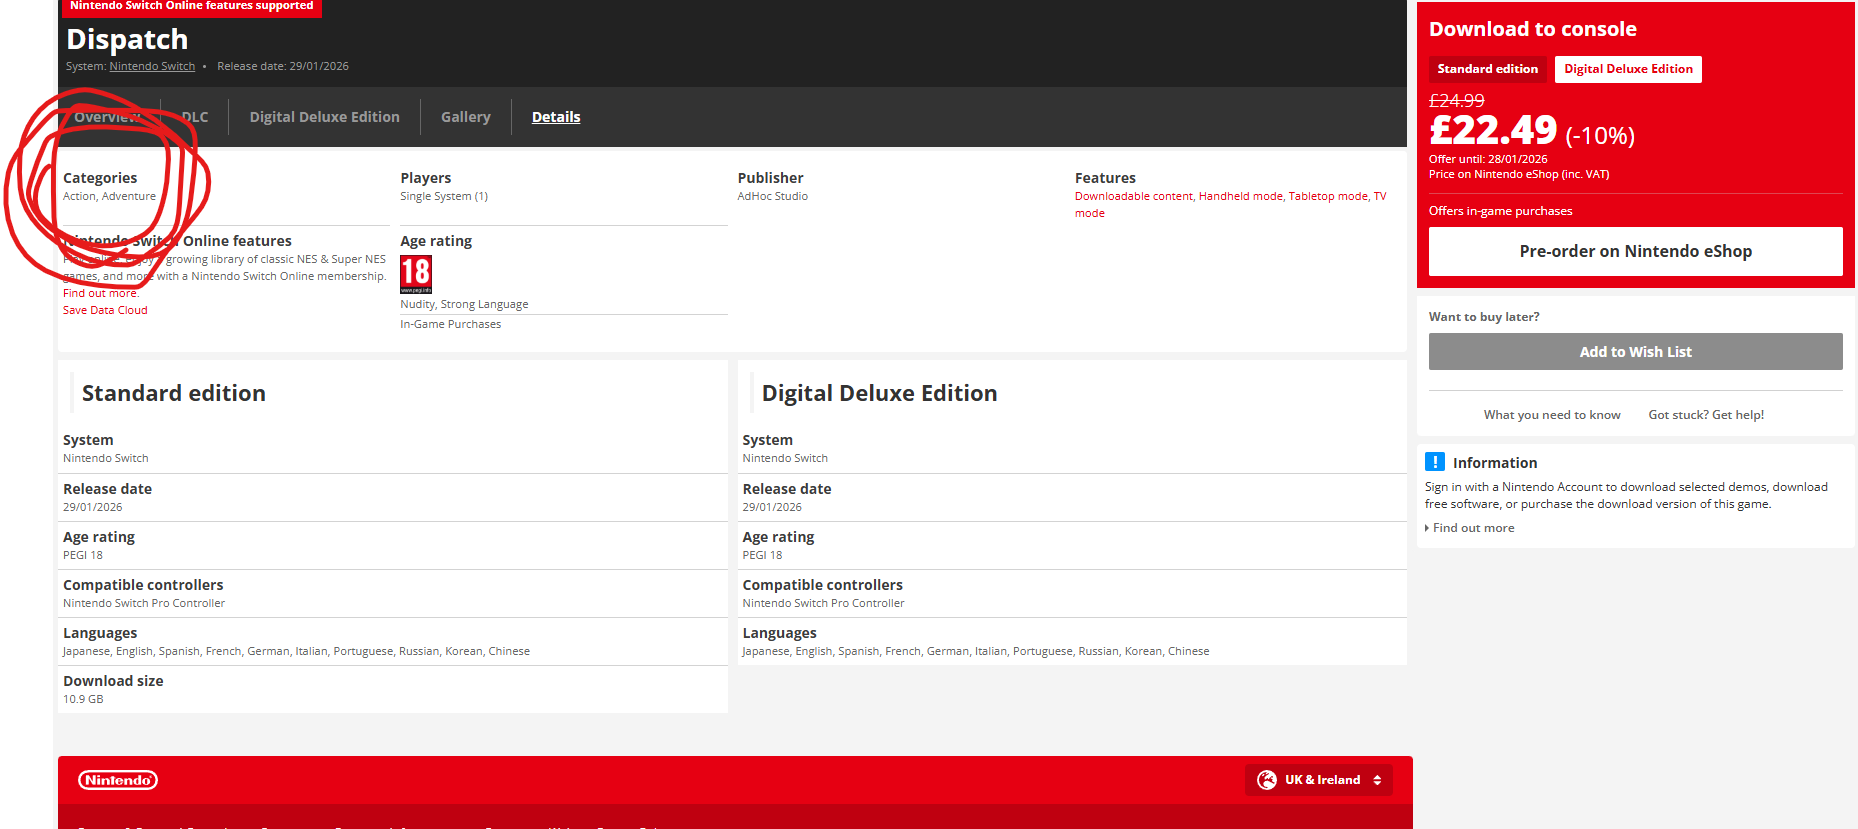
Task: Click the discounted price £22.49
Action: click(1493, 130)
